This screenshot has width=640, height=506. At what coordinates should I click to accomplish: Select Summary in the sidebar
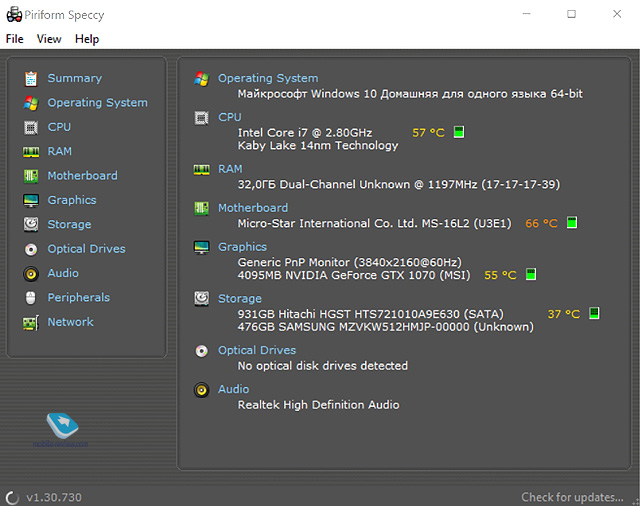[x=75, y=78]
